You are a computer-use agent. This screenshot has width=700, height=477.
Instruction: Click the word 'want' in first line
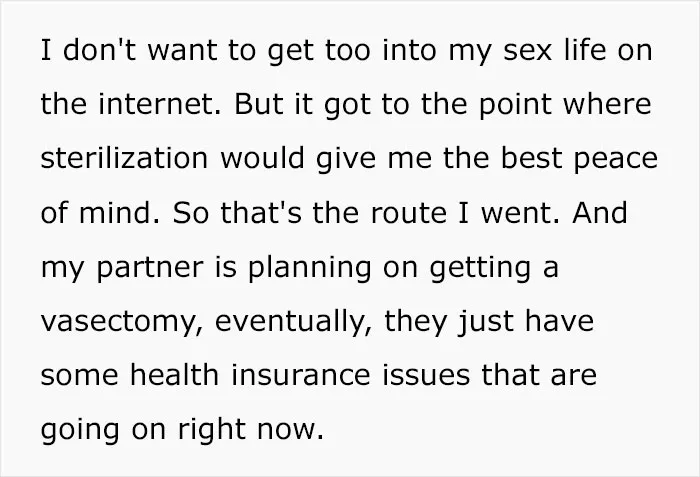coord(182,50)
